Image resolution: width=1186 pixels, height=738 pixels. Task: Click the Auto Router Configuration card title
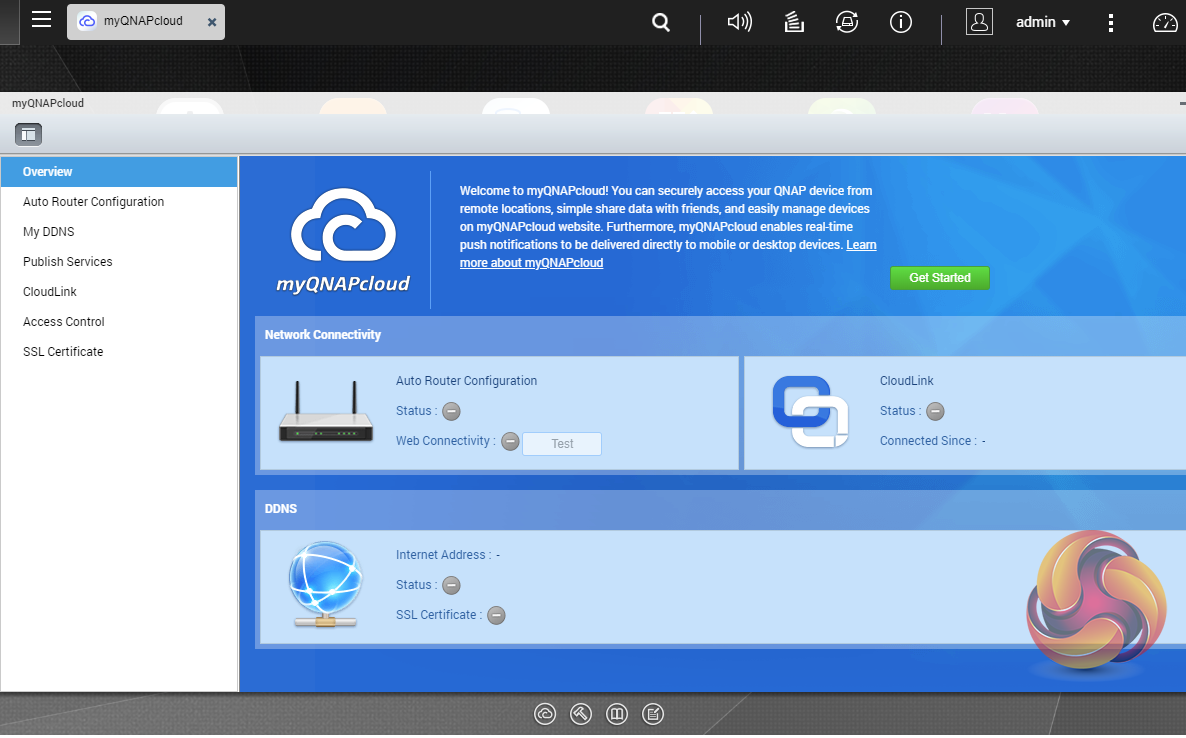click(x=466, y=381)
